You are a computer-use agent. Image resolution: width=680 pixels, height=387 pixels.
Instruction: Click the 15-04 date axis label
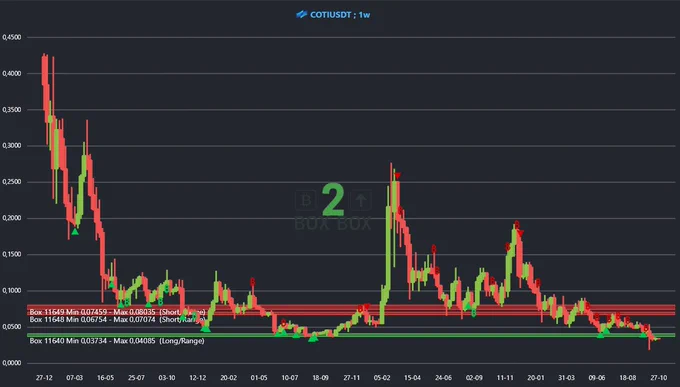point(412,378)
